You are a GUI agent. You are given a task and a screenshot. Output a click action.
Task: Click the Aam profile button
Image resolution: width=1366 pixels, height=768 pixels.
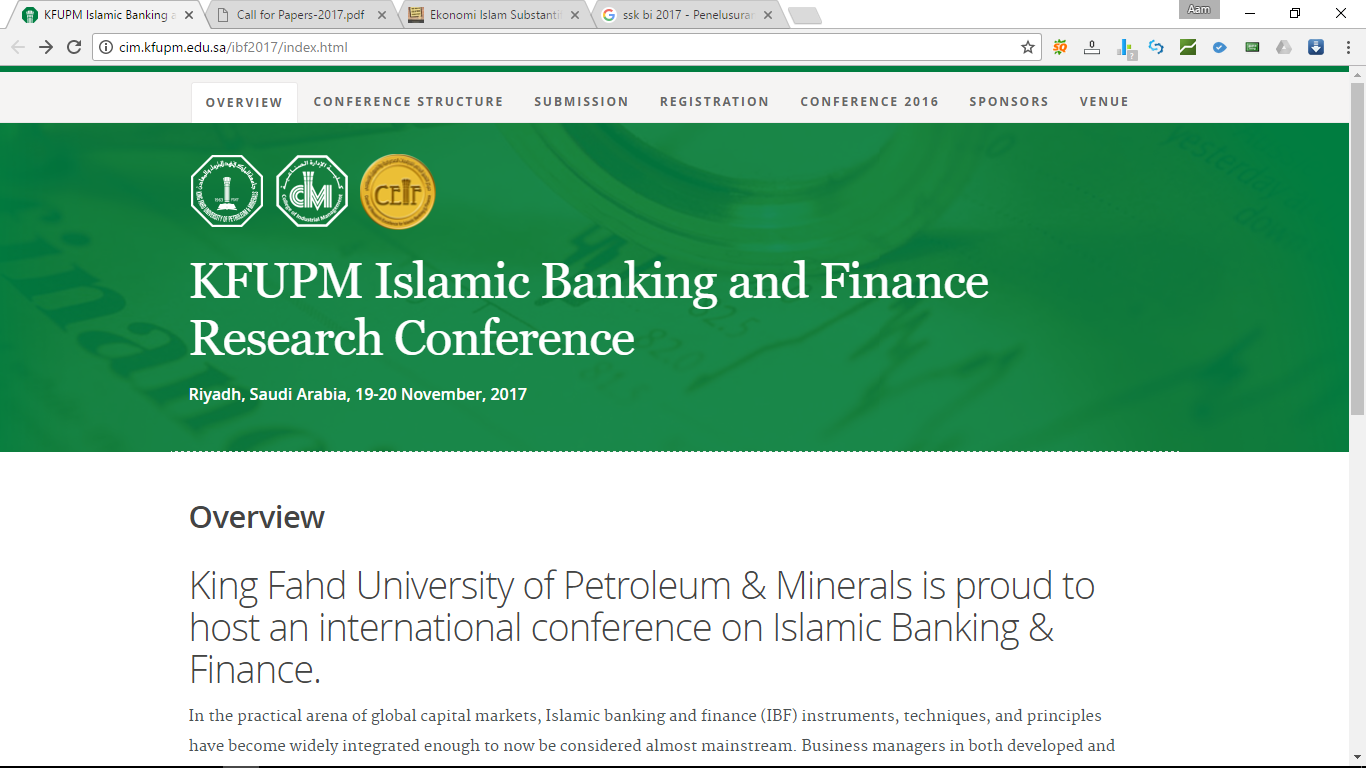(x=1199, y=10)
